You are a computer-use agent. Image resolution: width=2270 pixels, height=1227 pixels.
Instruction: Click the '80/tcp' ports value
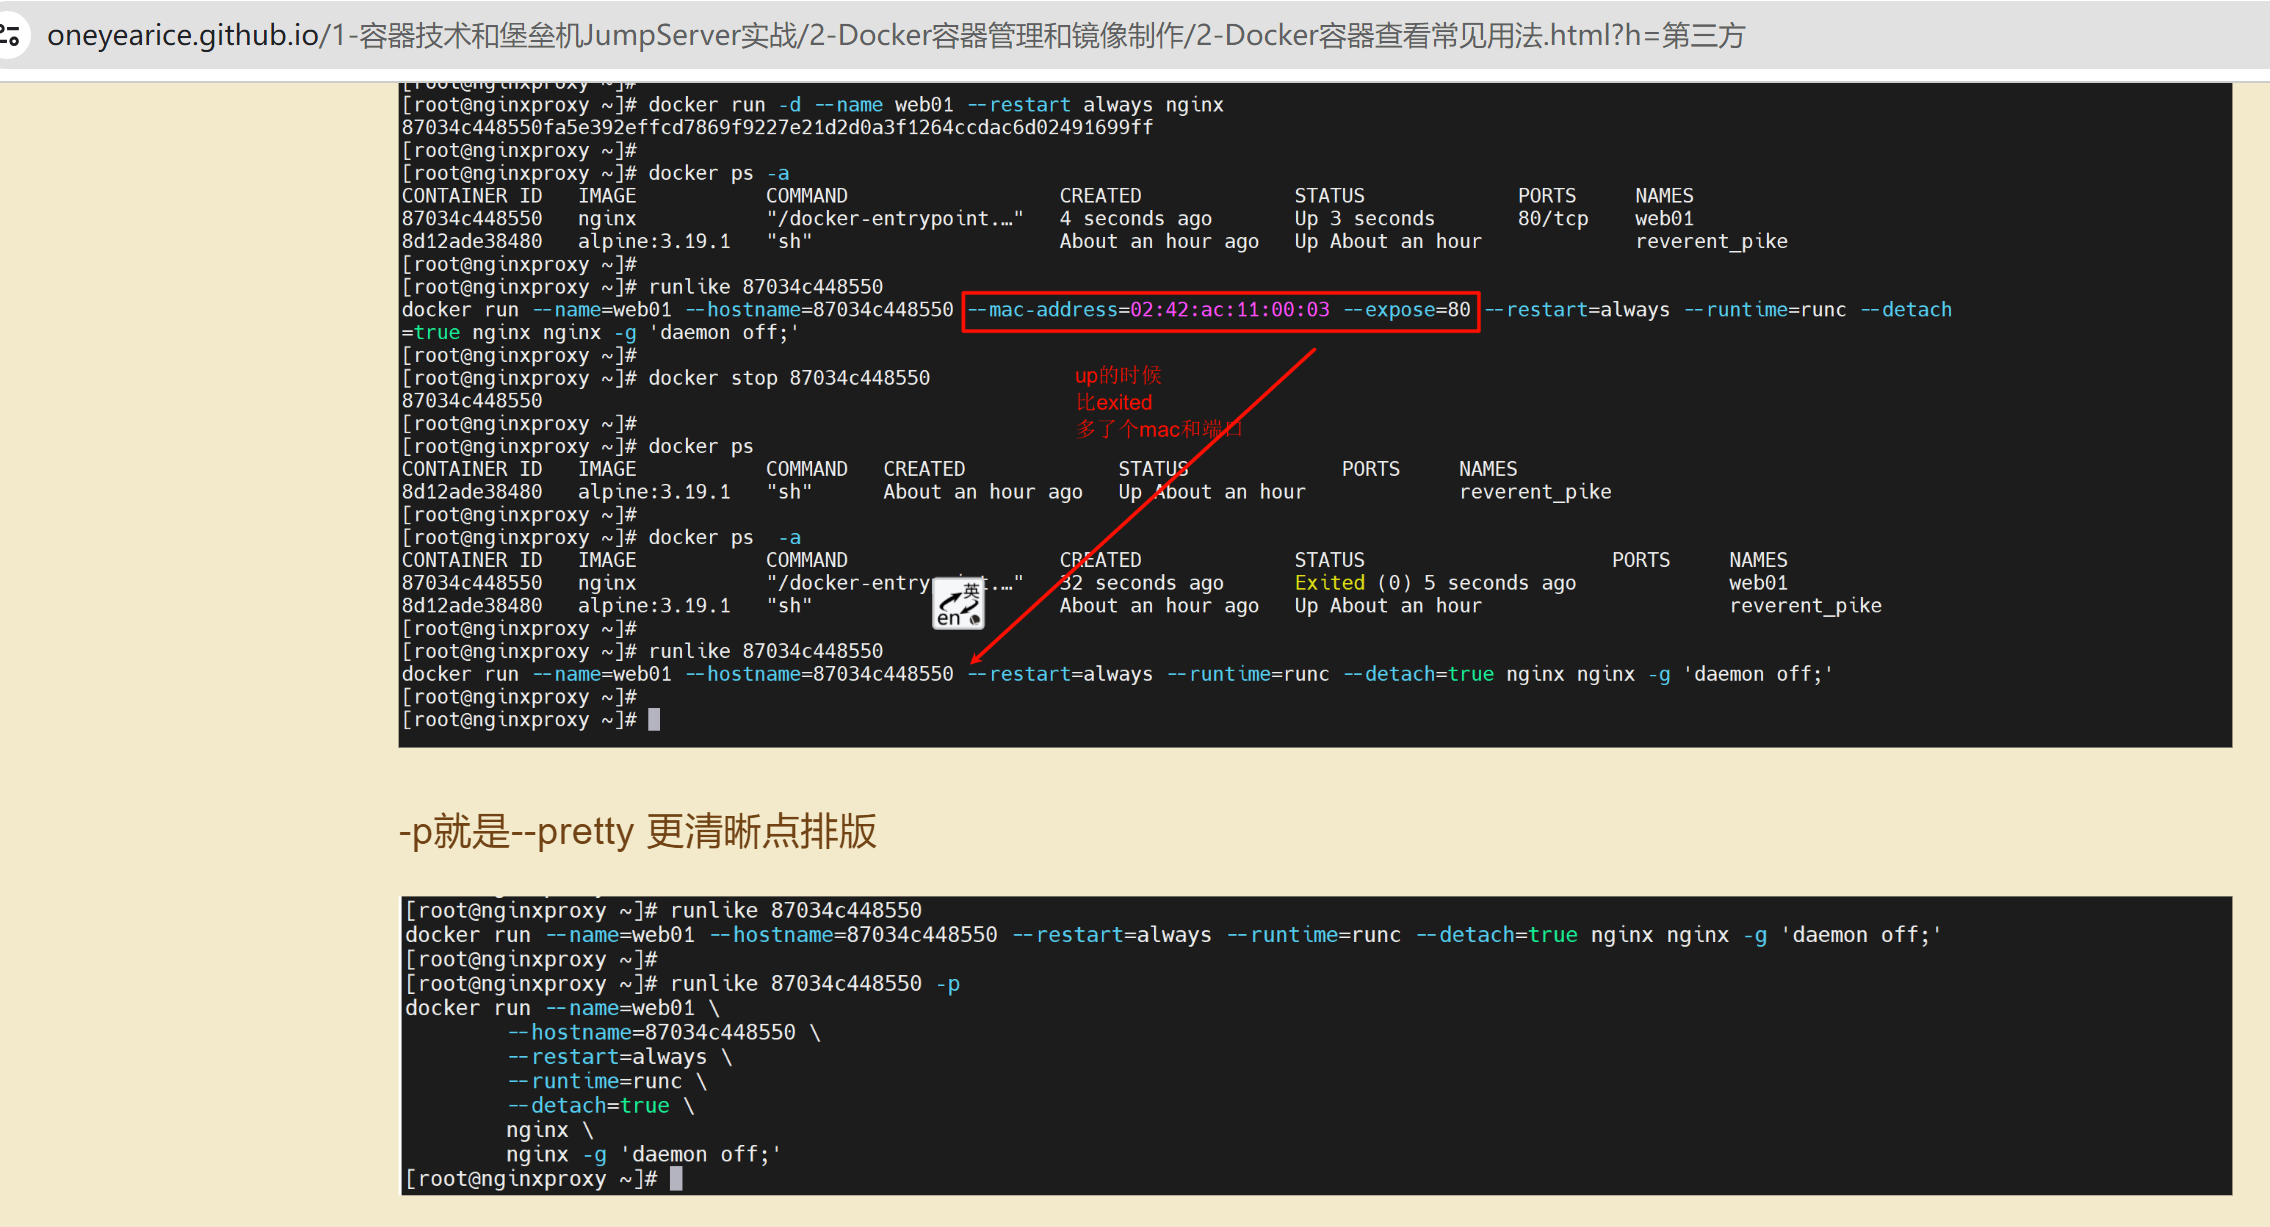tap(1552, 219)
